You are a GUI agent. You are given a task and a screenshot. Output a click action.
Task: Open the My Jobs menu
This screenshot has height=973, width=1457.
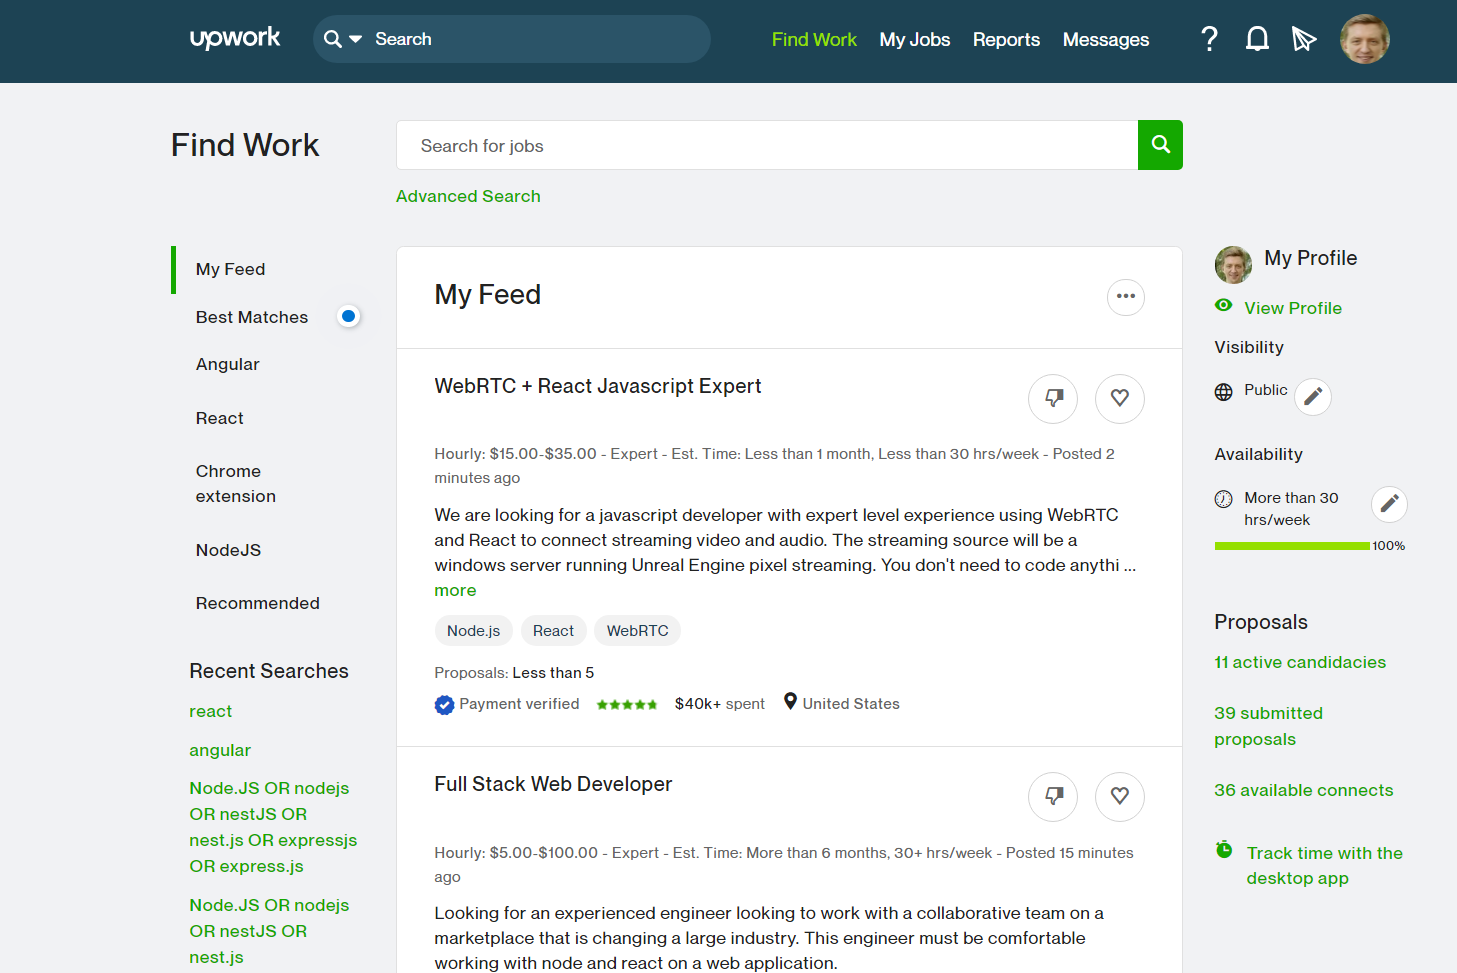pyautogui.click(x=914, y=39)
